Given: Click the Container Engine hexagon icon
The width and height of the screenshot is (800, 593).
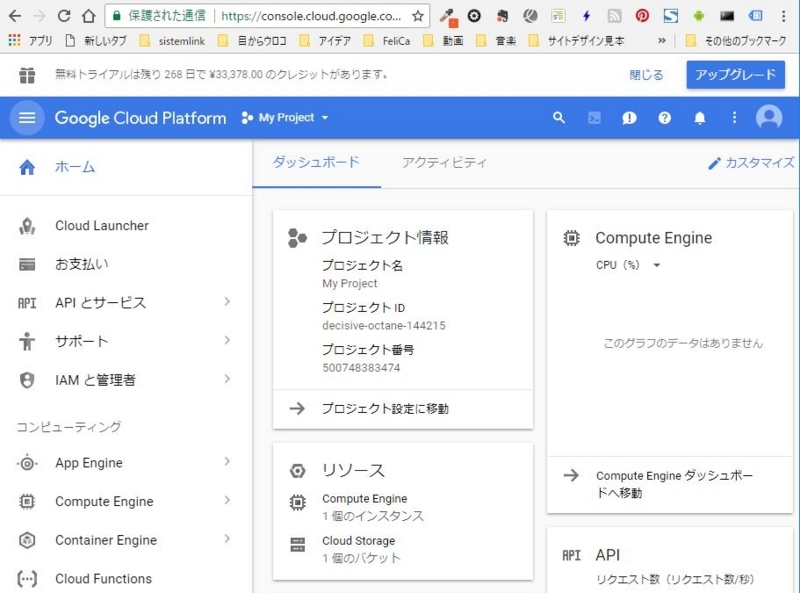Looking at the screenshot, I should pos(27,540).
